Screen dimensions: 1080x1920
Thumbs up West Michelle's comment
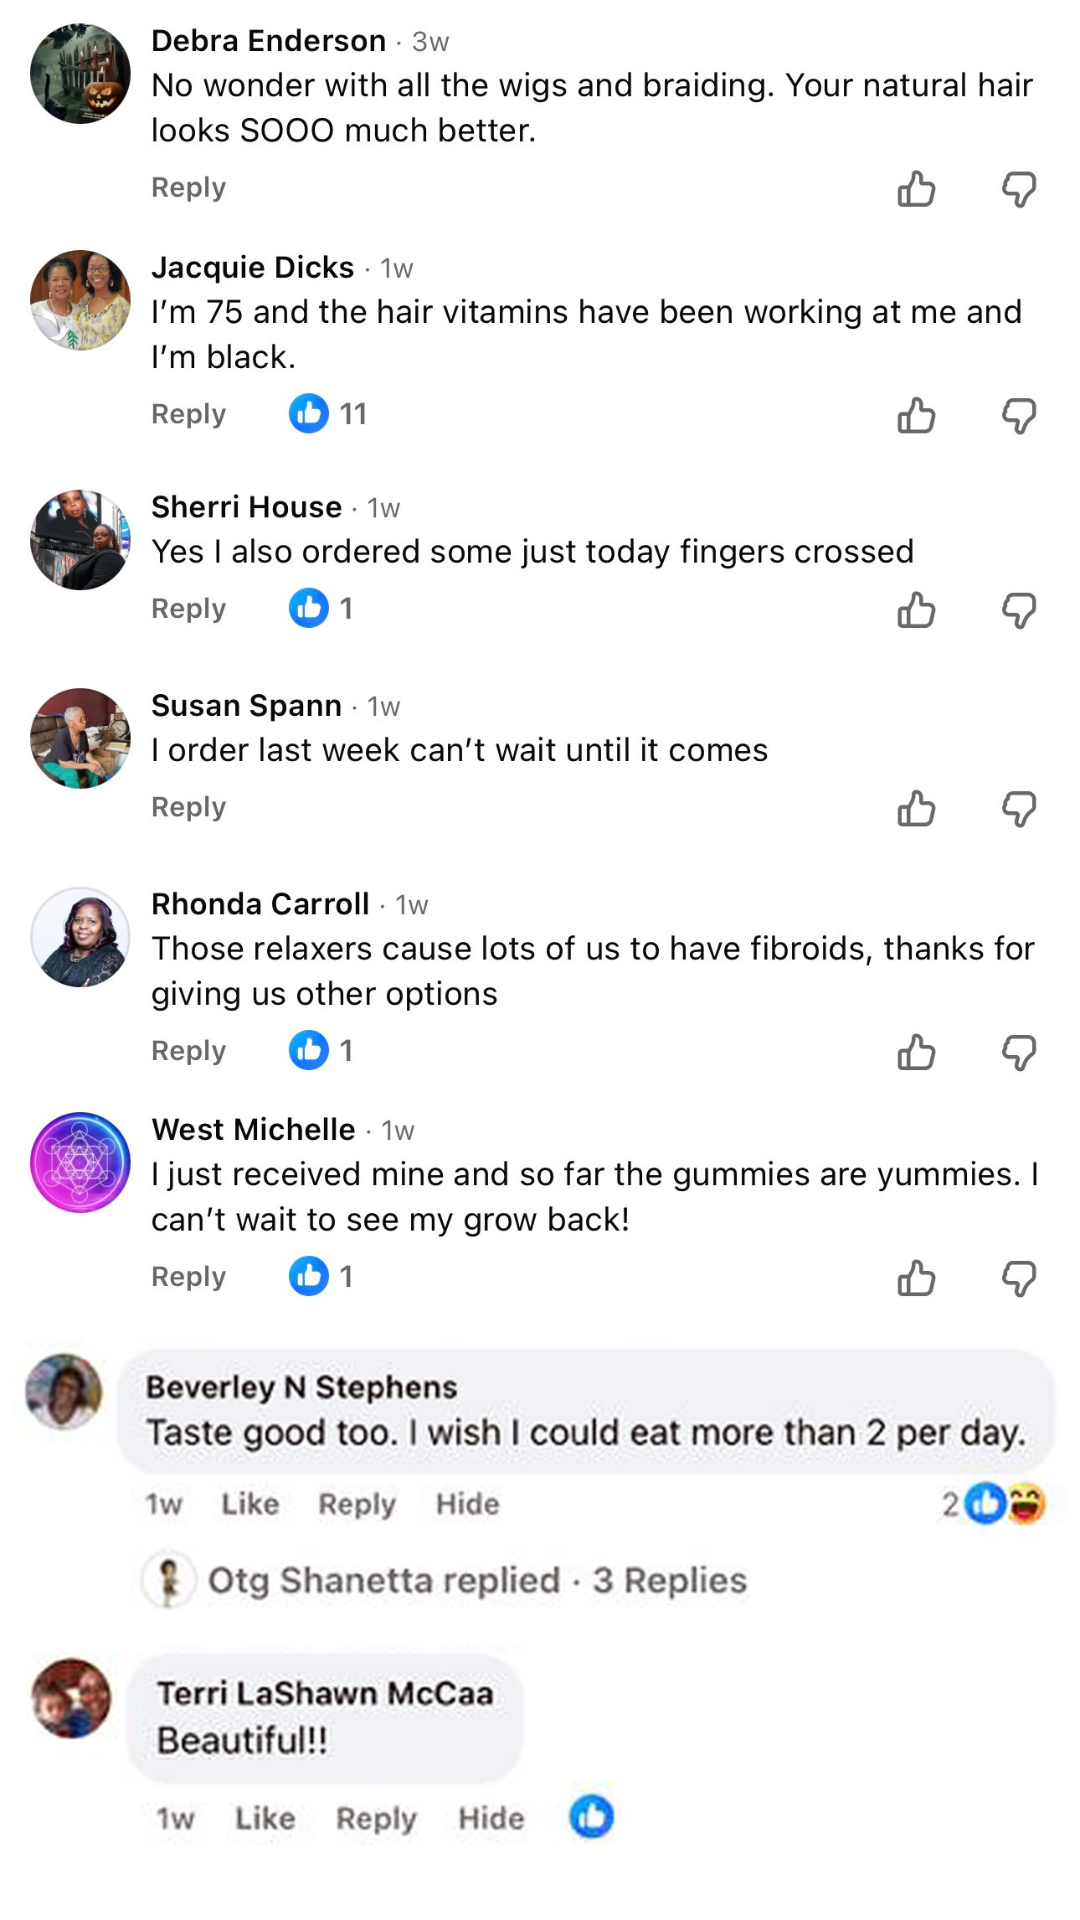(x=916, y=1278)
